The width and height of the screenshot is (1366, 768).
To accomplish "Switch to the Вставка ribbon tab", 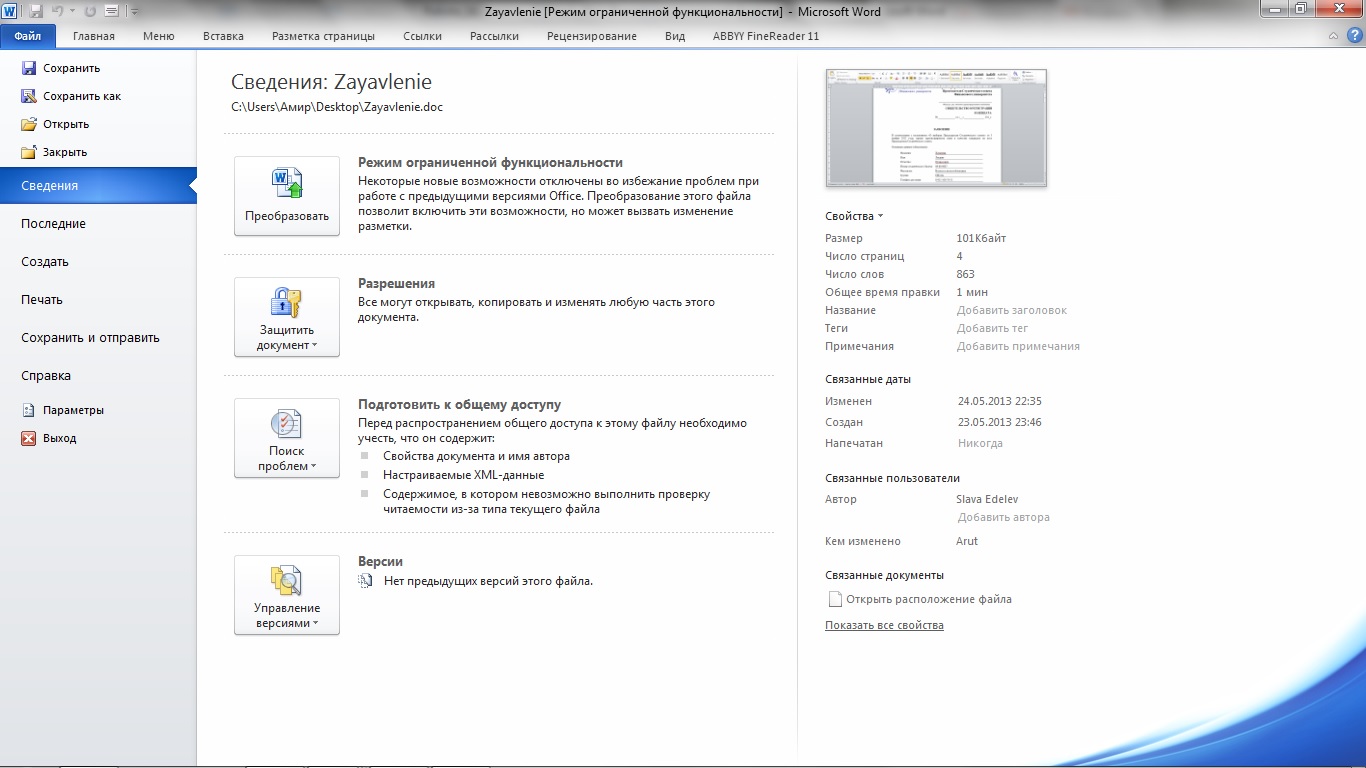I will tap(223, 36).
